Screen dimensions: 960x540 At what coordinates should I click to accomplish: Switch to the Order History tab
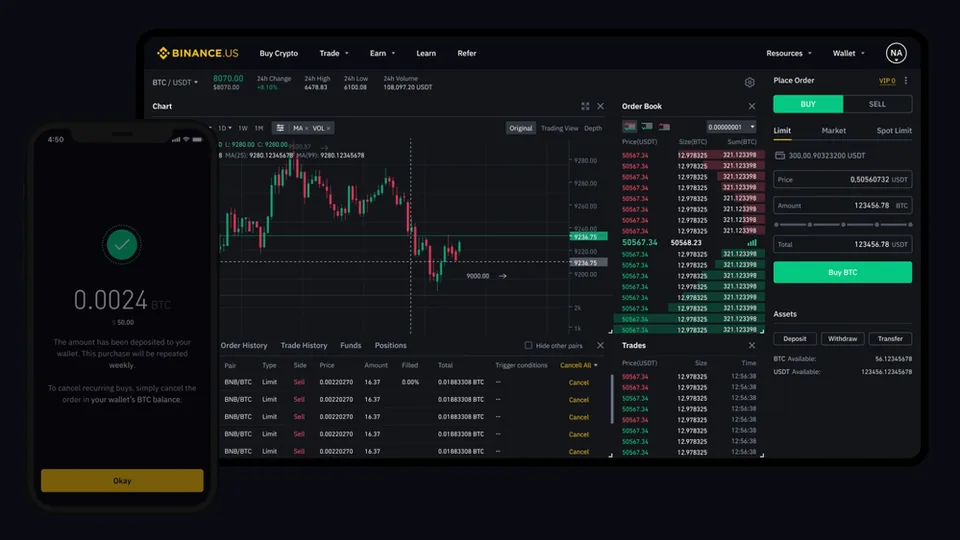pyautogui.click(x=244, y=345)
